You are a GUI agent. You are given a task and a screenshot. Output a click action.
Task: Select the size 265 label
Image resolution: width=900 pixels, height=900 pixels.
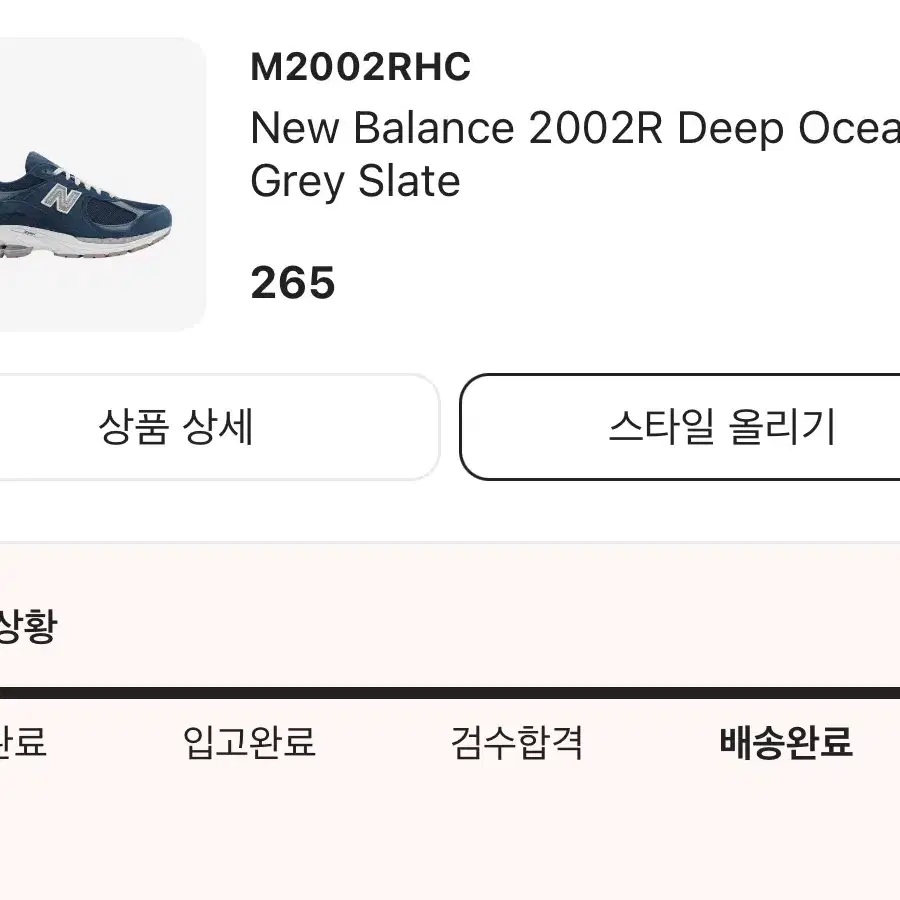[293, 282]
